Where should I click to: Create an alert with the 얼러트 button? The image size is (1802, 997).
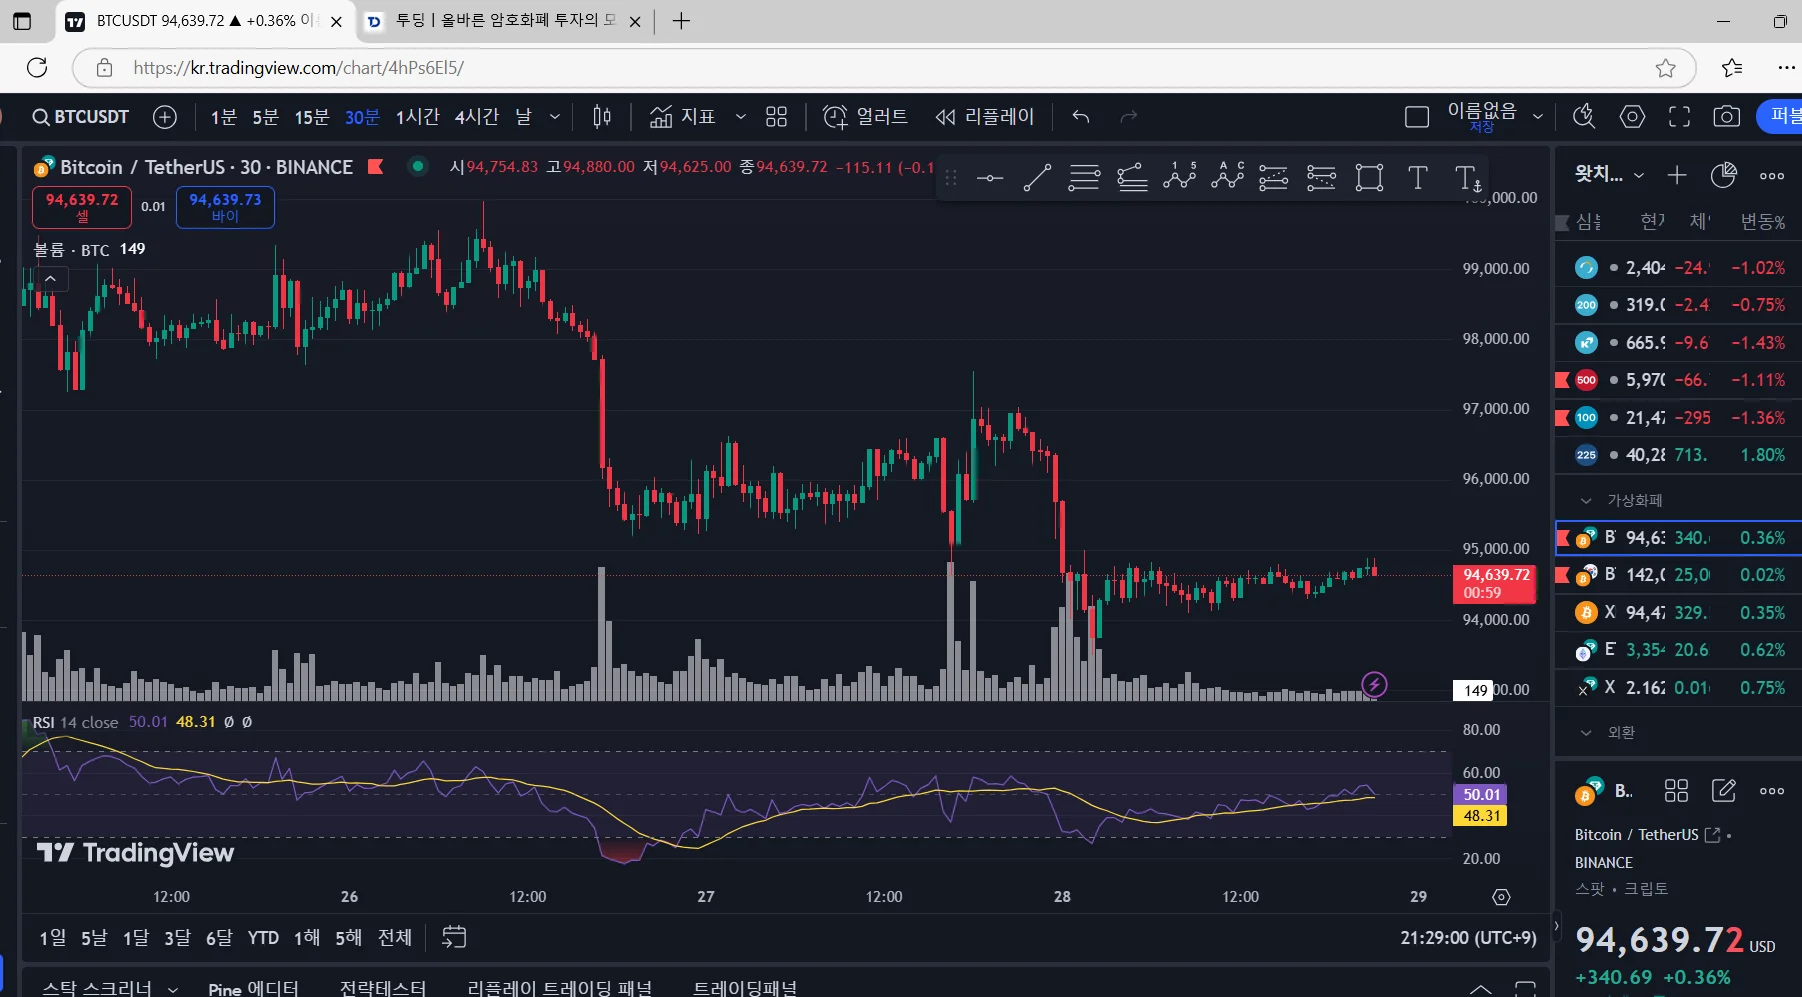tap(865, 117)
